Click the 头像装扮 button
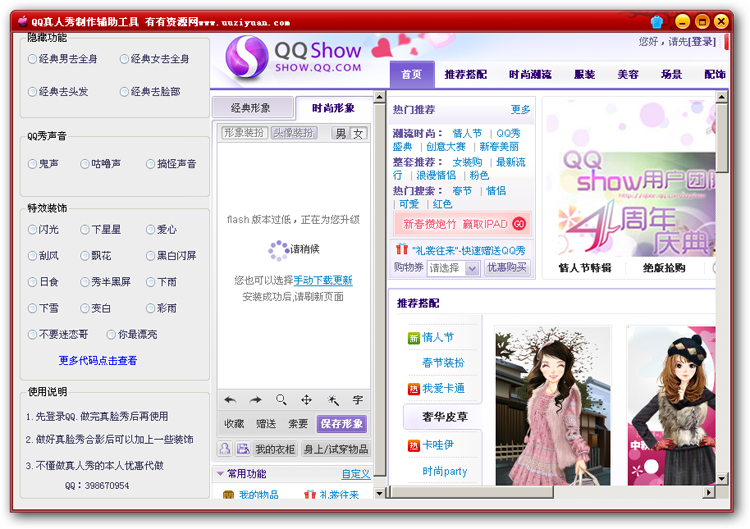 pyautogui.click(x=294, y=132)
